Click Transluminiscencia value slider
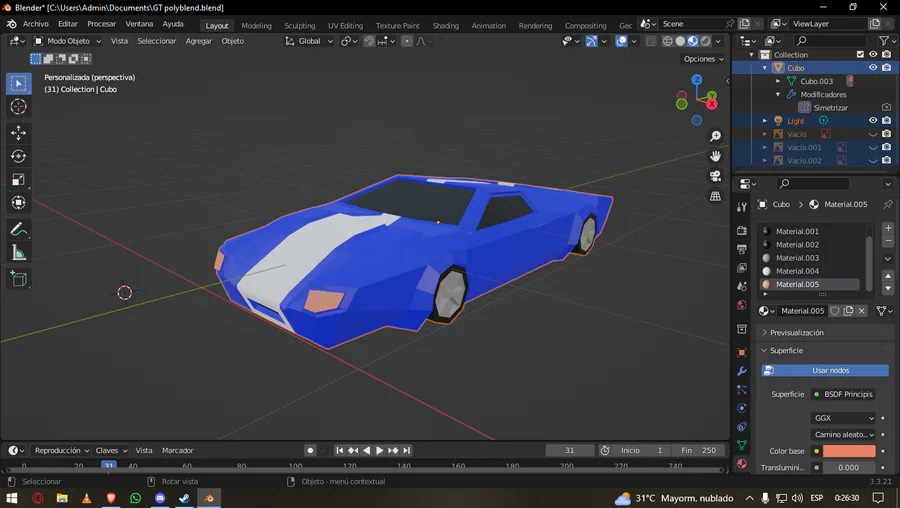The width and height of the screenshot is (900, 508). (x=849, y=468)
